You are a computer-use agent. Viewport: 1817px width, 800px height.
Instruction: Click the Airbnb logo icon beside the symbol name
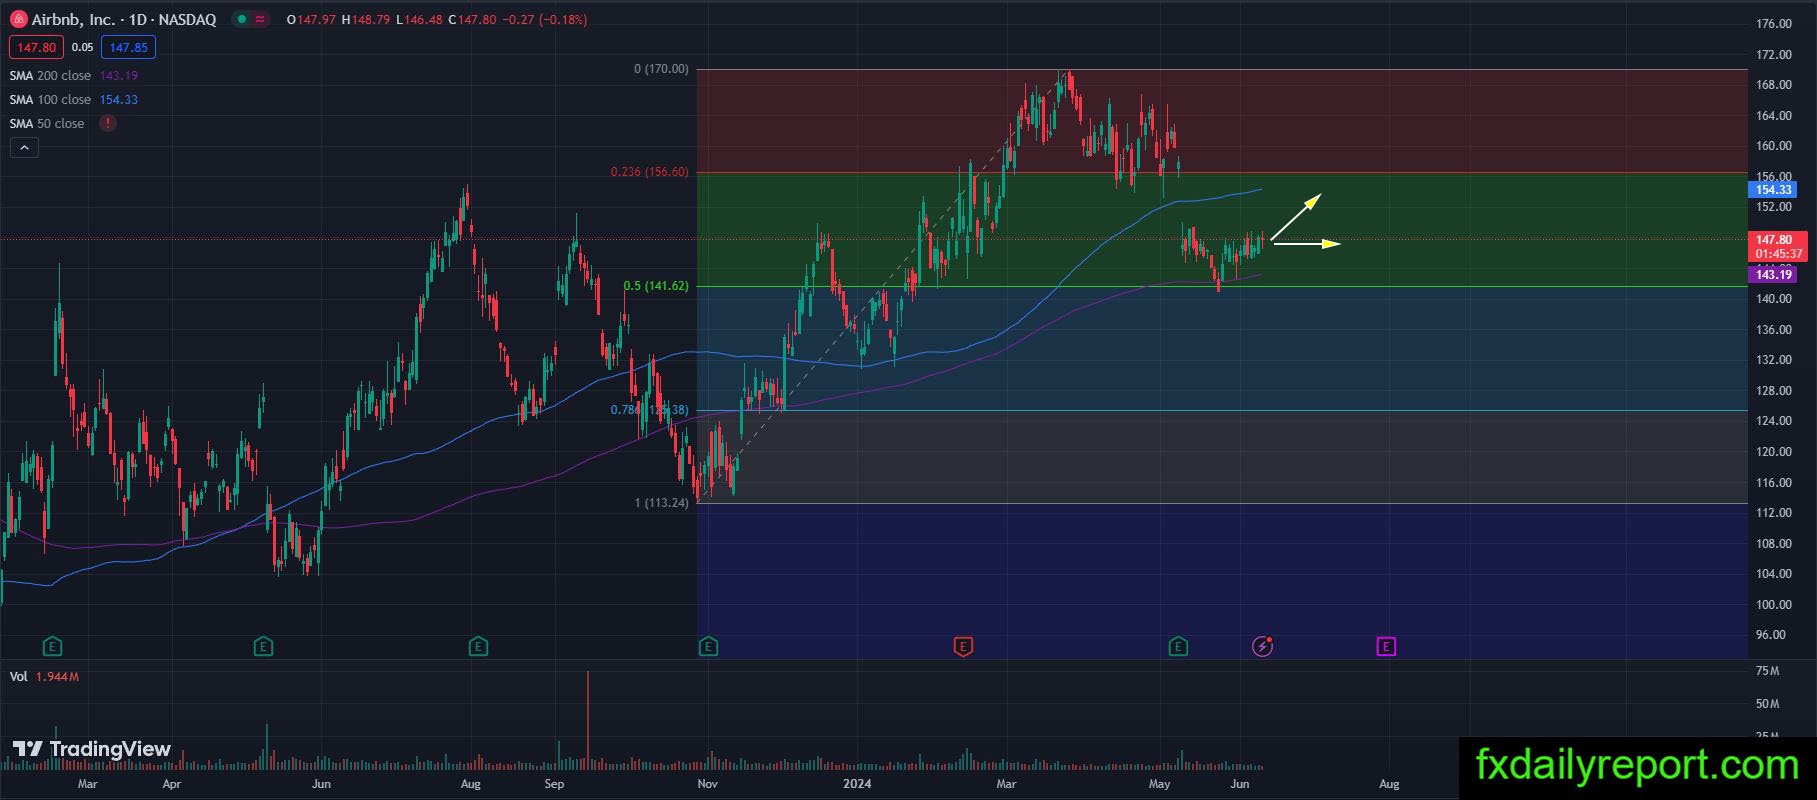point(17,19)
